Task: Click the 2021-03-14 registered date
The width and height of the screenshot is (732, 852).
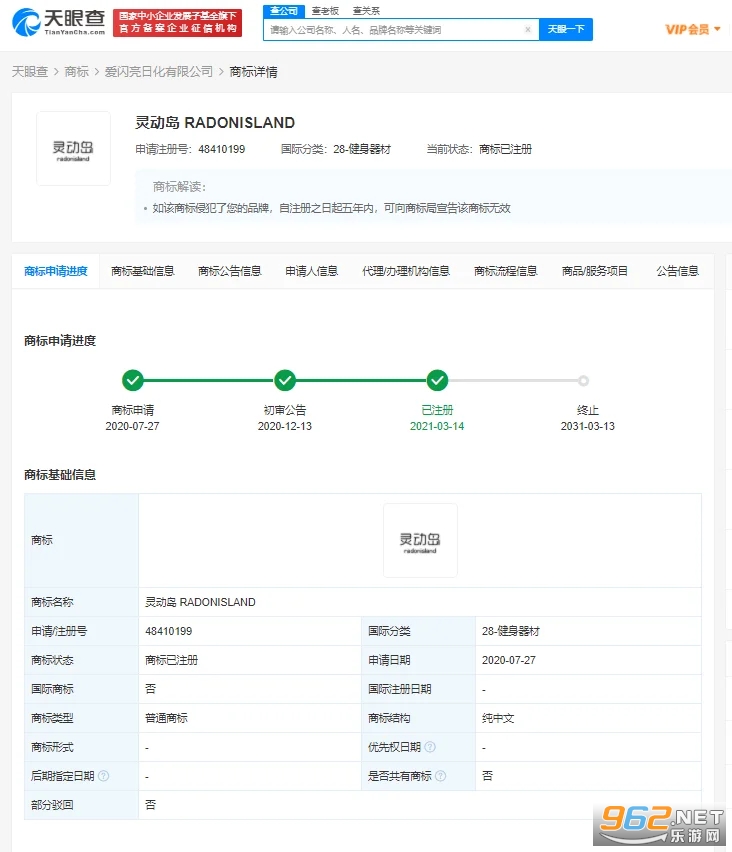Action: 437,427
